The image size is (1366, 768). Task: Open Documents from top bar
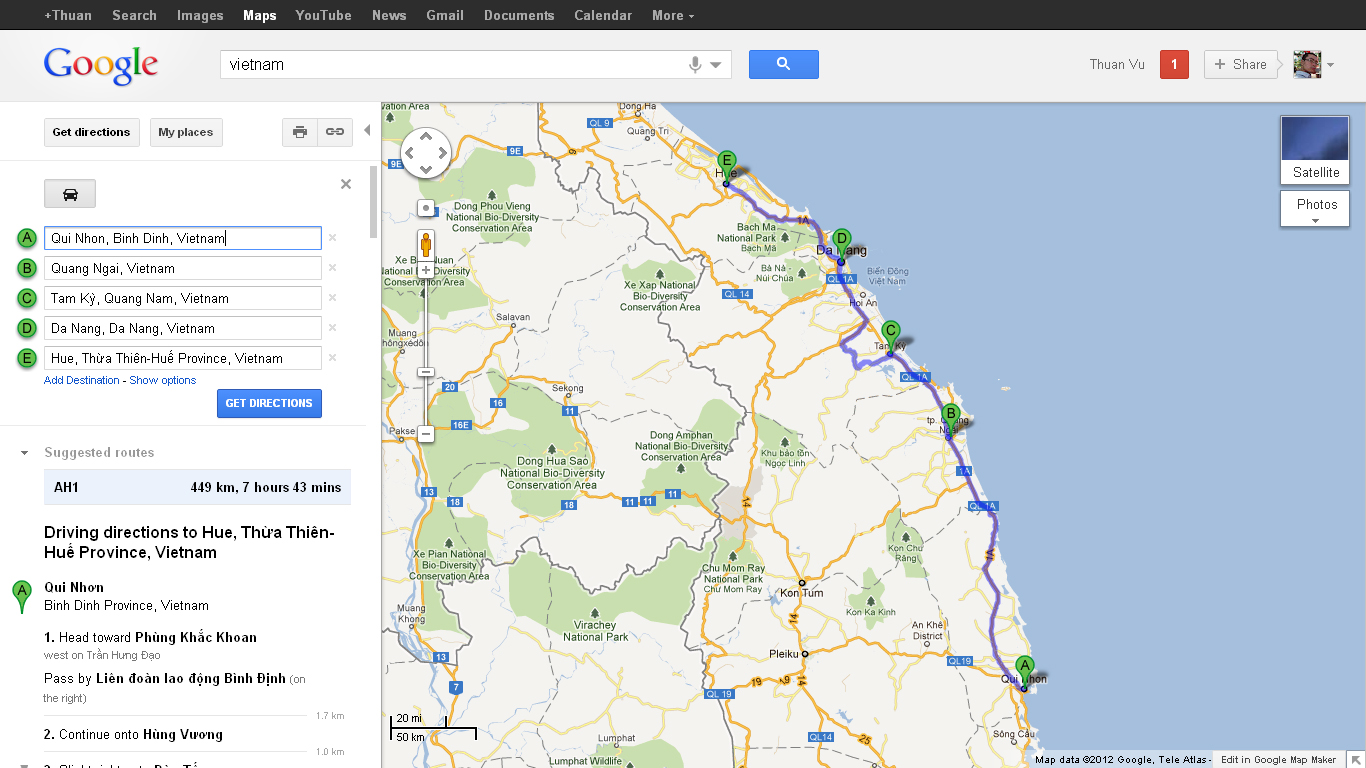pos(519,15)
